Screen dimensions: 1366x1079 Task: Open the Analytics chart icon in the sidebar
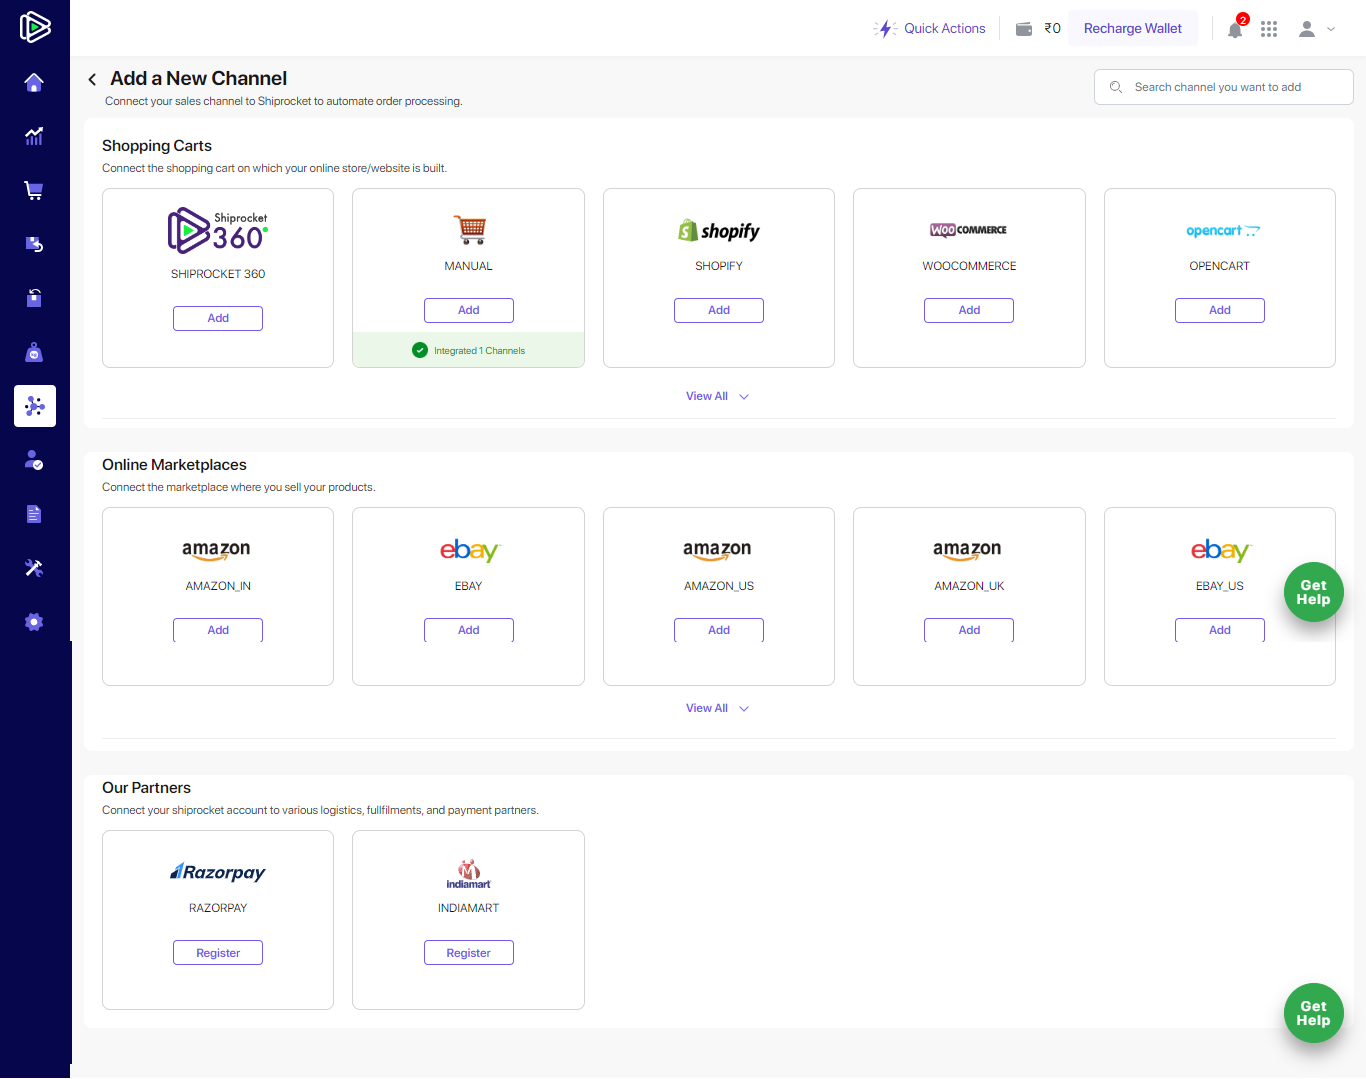point(34,136)
